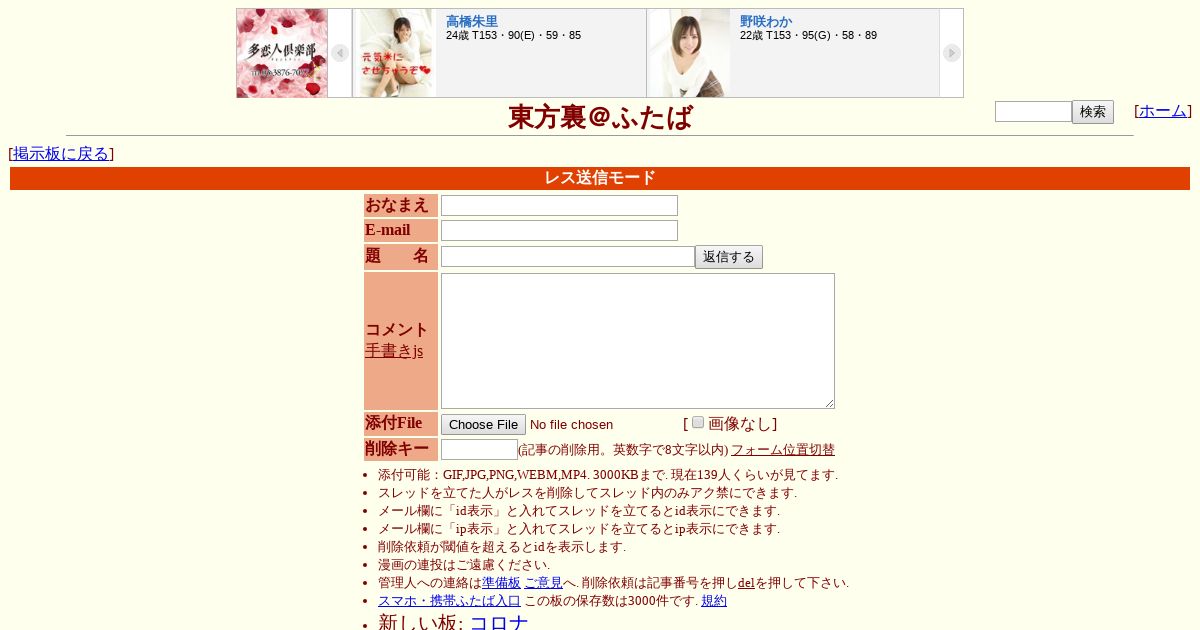Viewport: 1200px width, 630px height.
Task: Click the next arrow in ad carousel
Action: click(951, 53)
